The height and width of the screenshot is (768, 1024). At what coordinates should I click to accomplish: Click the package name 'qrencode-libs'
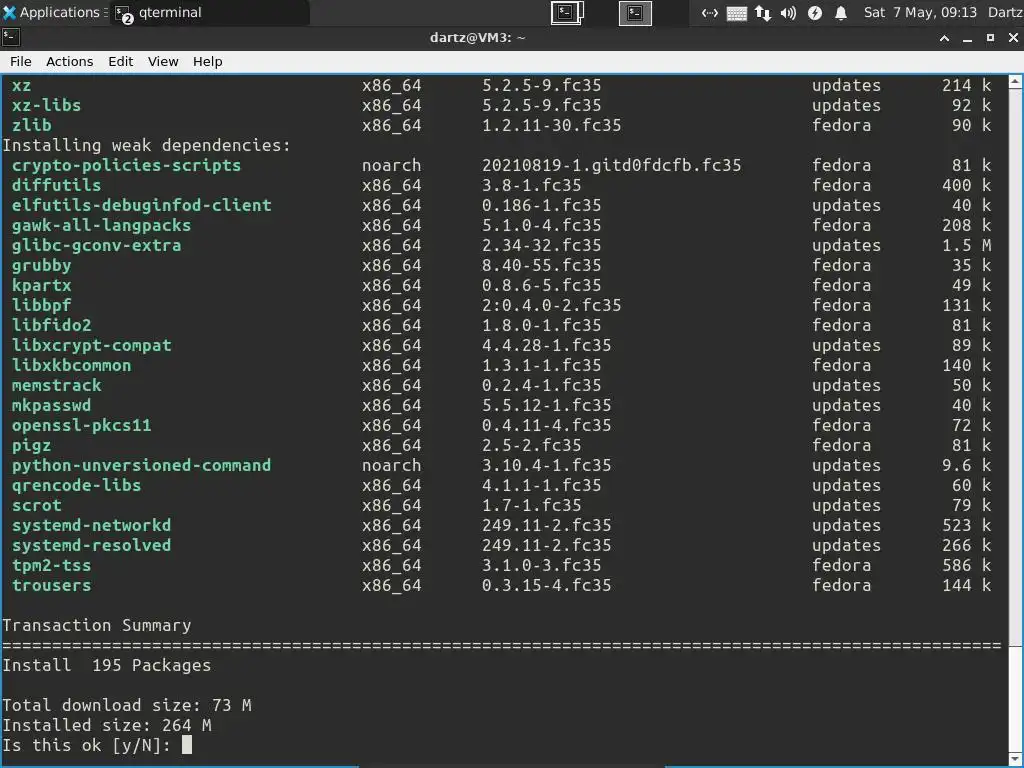click(76, 485)
